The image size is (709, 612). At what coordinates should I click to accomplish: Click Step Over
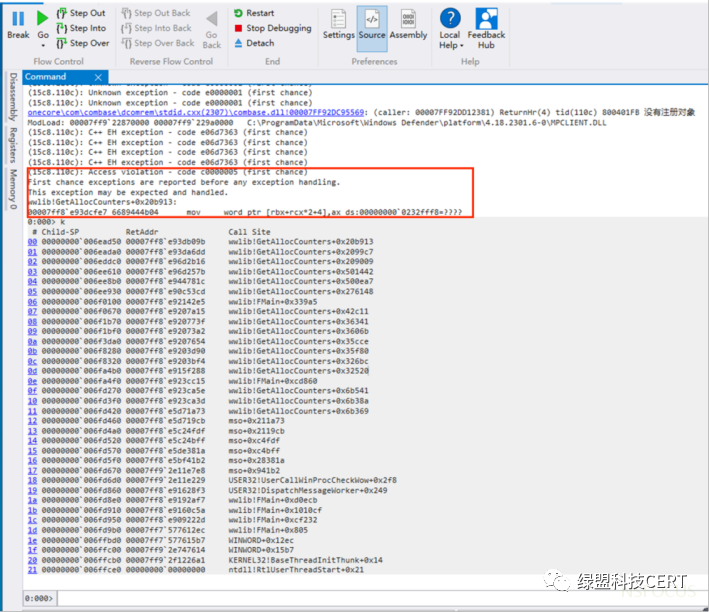pos(83,43)
